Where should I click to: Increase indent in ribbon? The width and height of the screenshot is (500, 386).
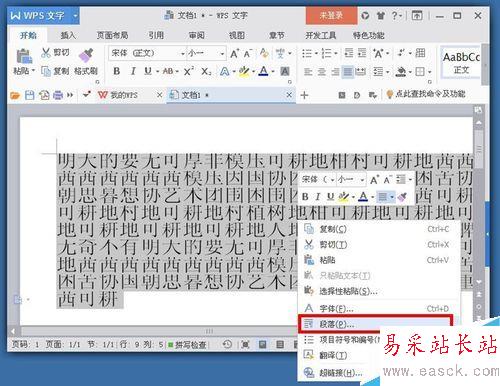[x=362, y=53]
